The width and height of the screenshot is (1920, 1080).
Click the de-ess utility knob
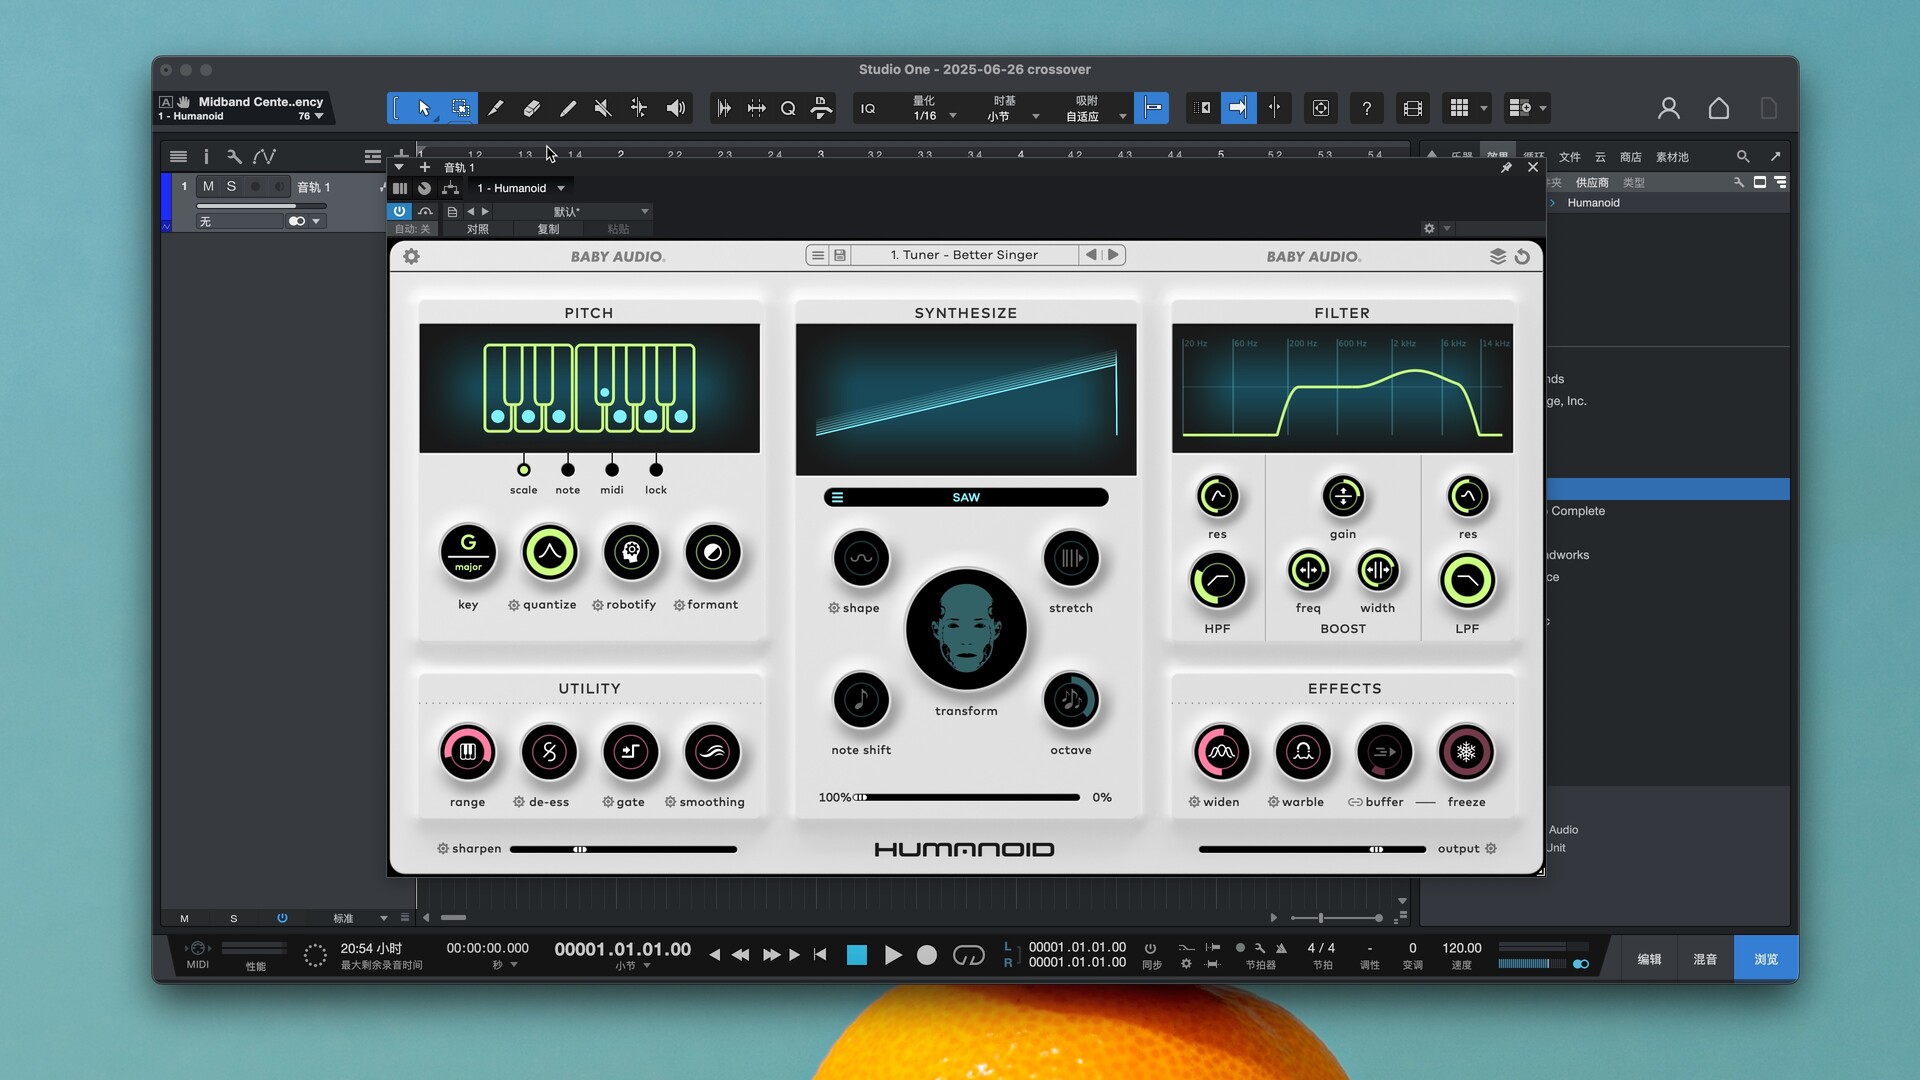coord(549,752)
